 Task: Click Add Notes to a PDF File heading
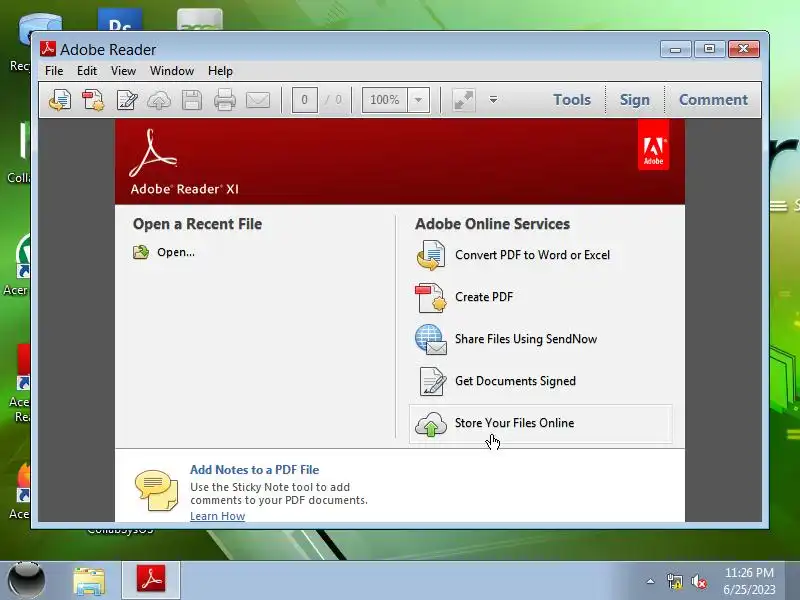point(255,469)
